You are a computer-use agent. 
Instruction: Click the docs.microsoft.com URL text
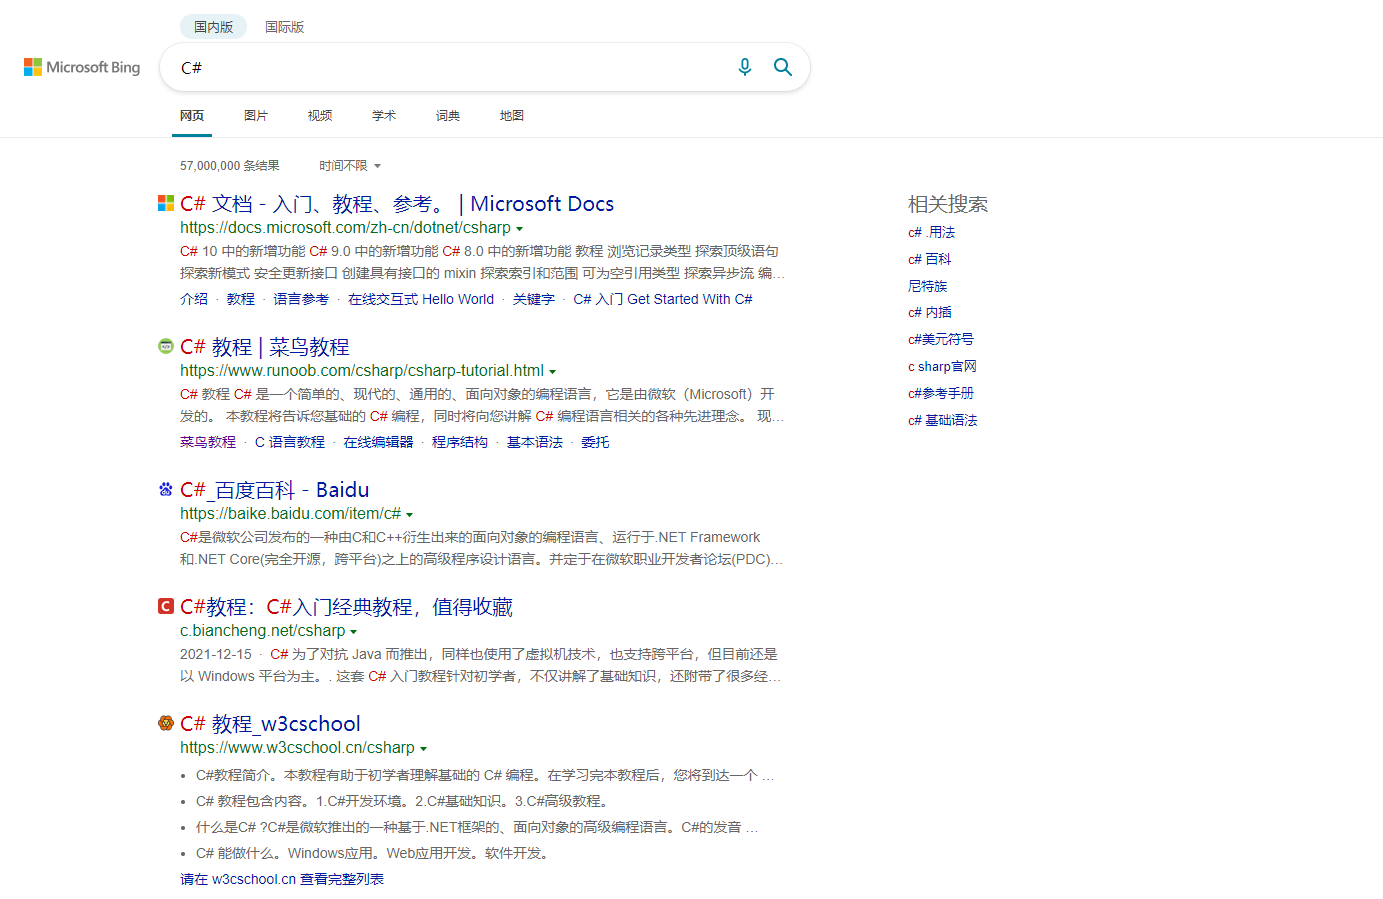345,228
